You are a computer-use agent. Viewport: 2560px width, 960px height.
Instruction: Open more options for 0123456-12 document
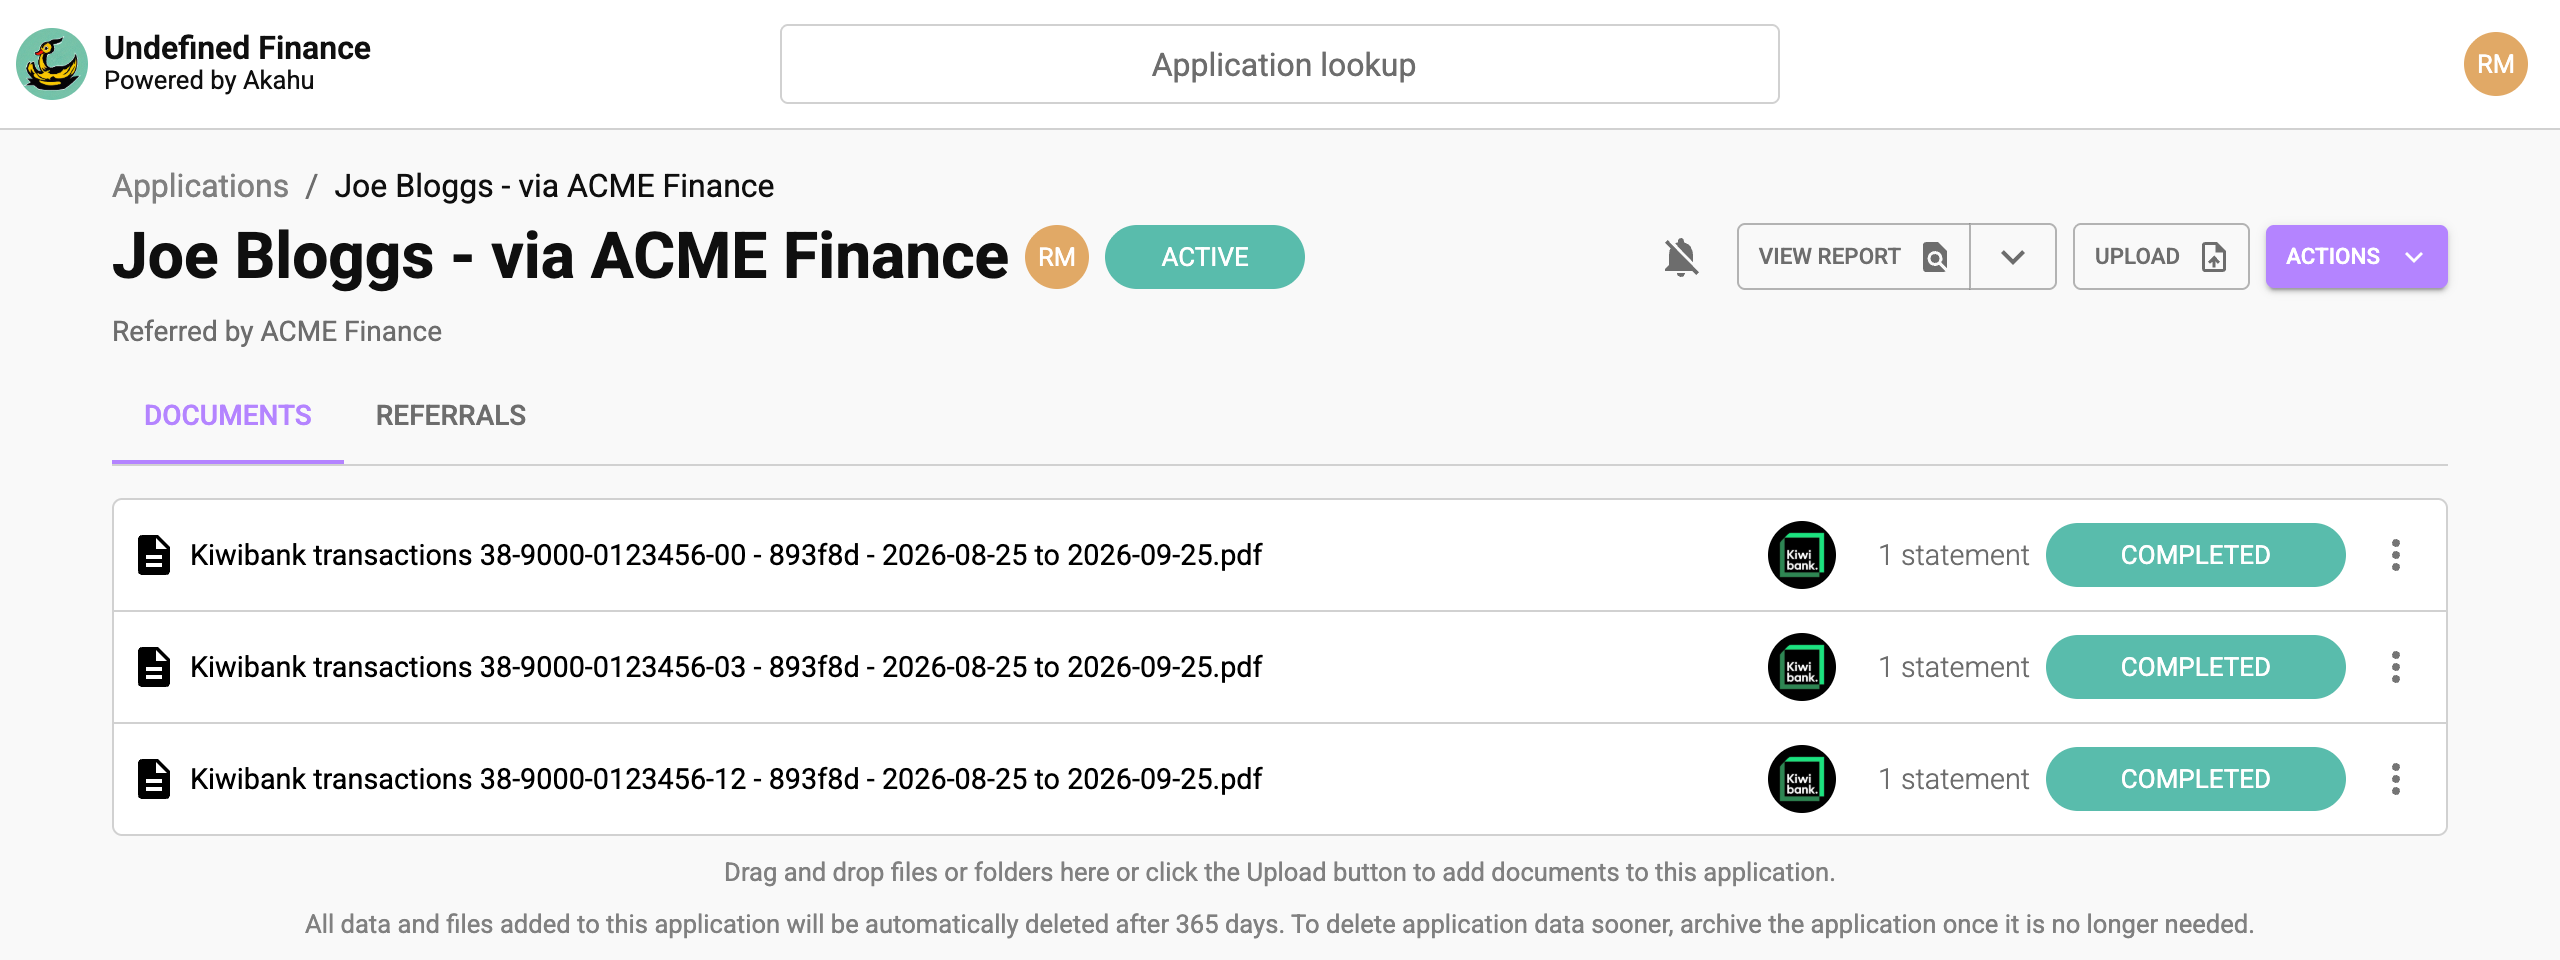tap(2395, 779)
